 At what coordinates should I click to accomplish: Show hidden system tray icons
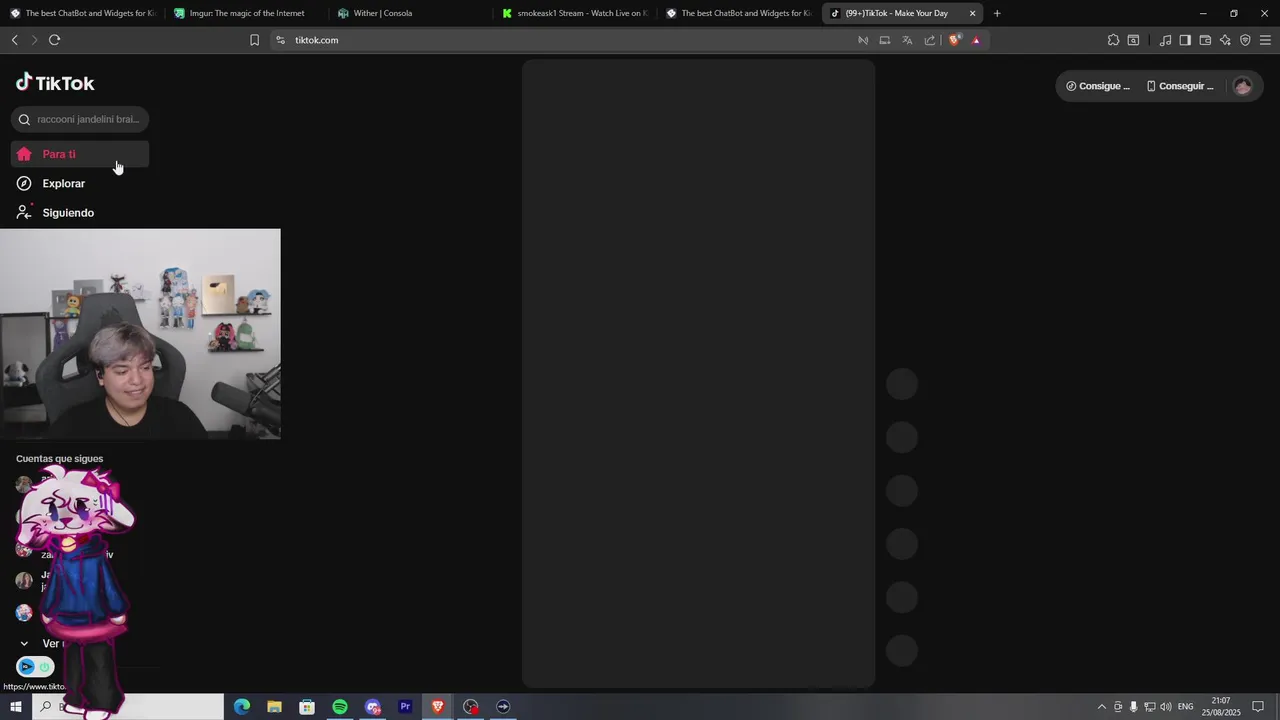point(1102,707)
